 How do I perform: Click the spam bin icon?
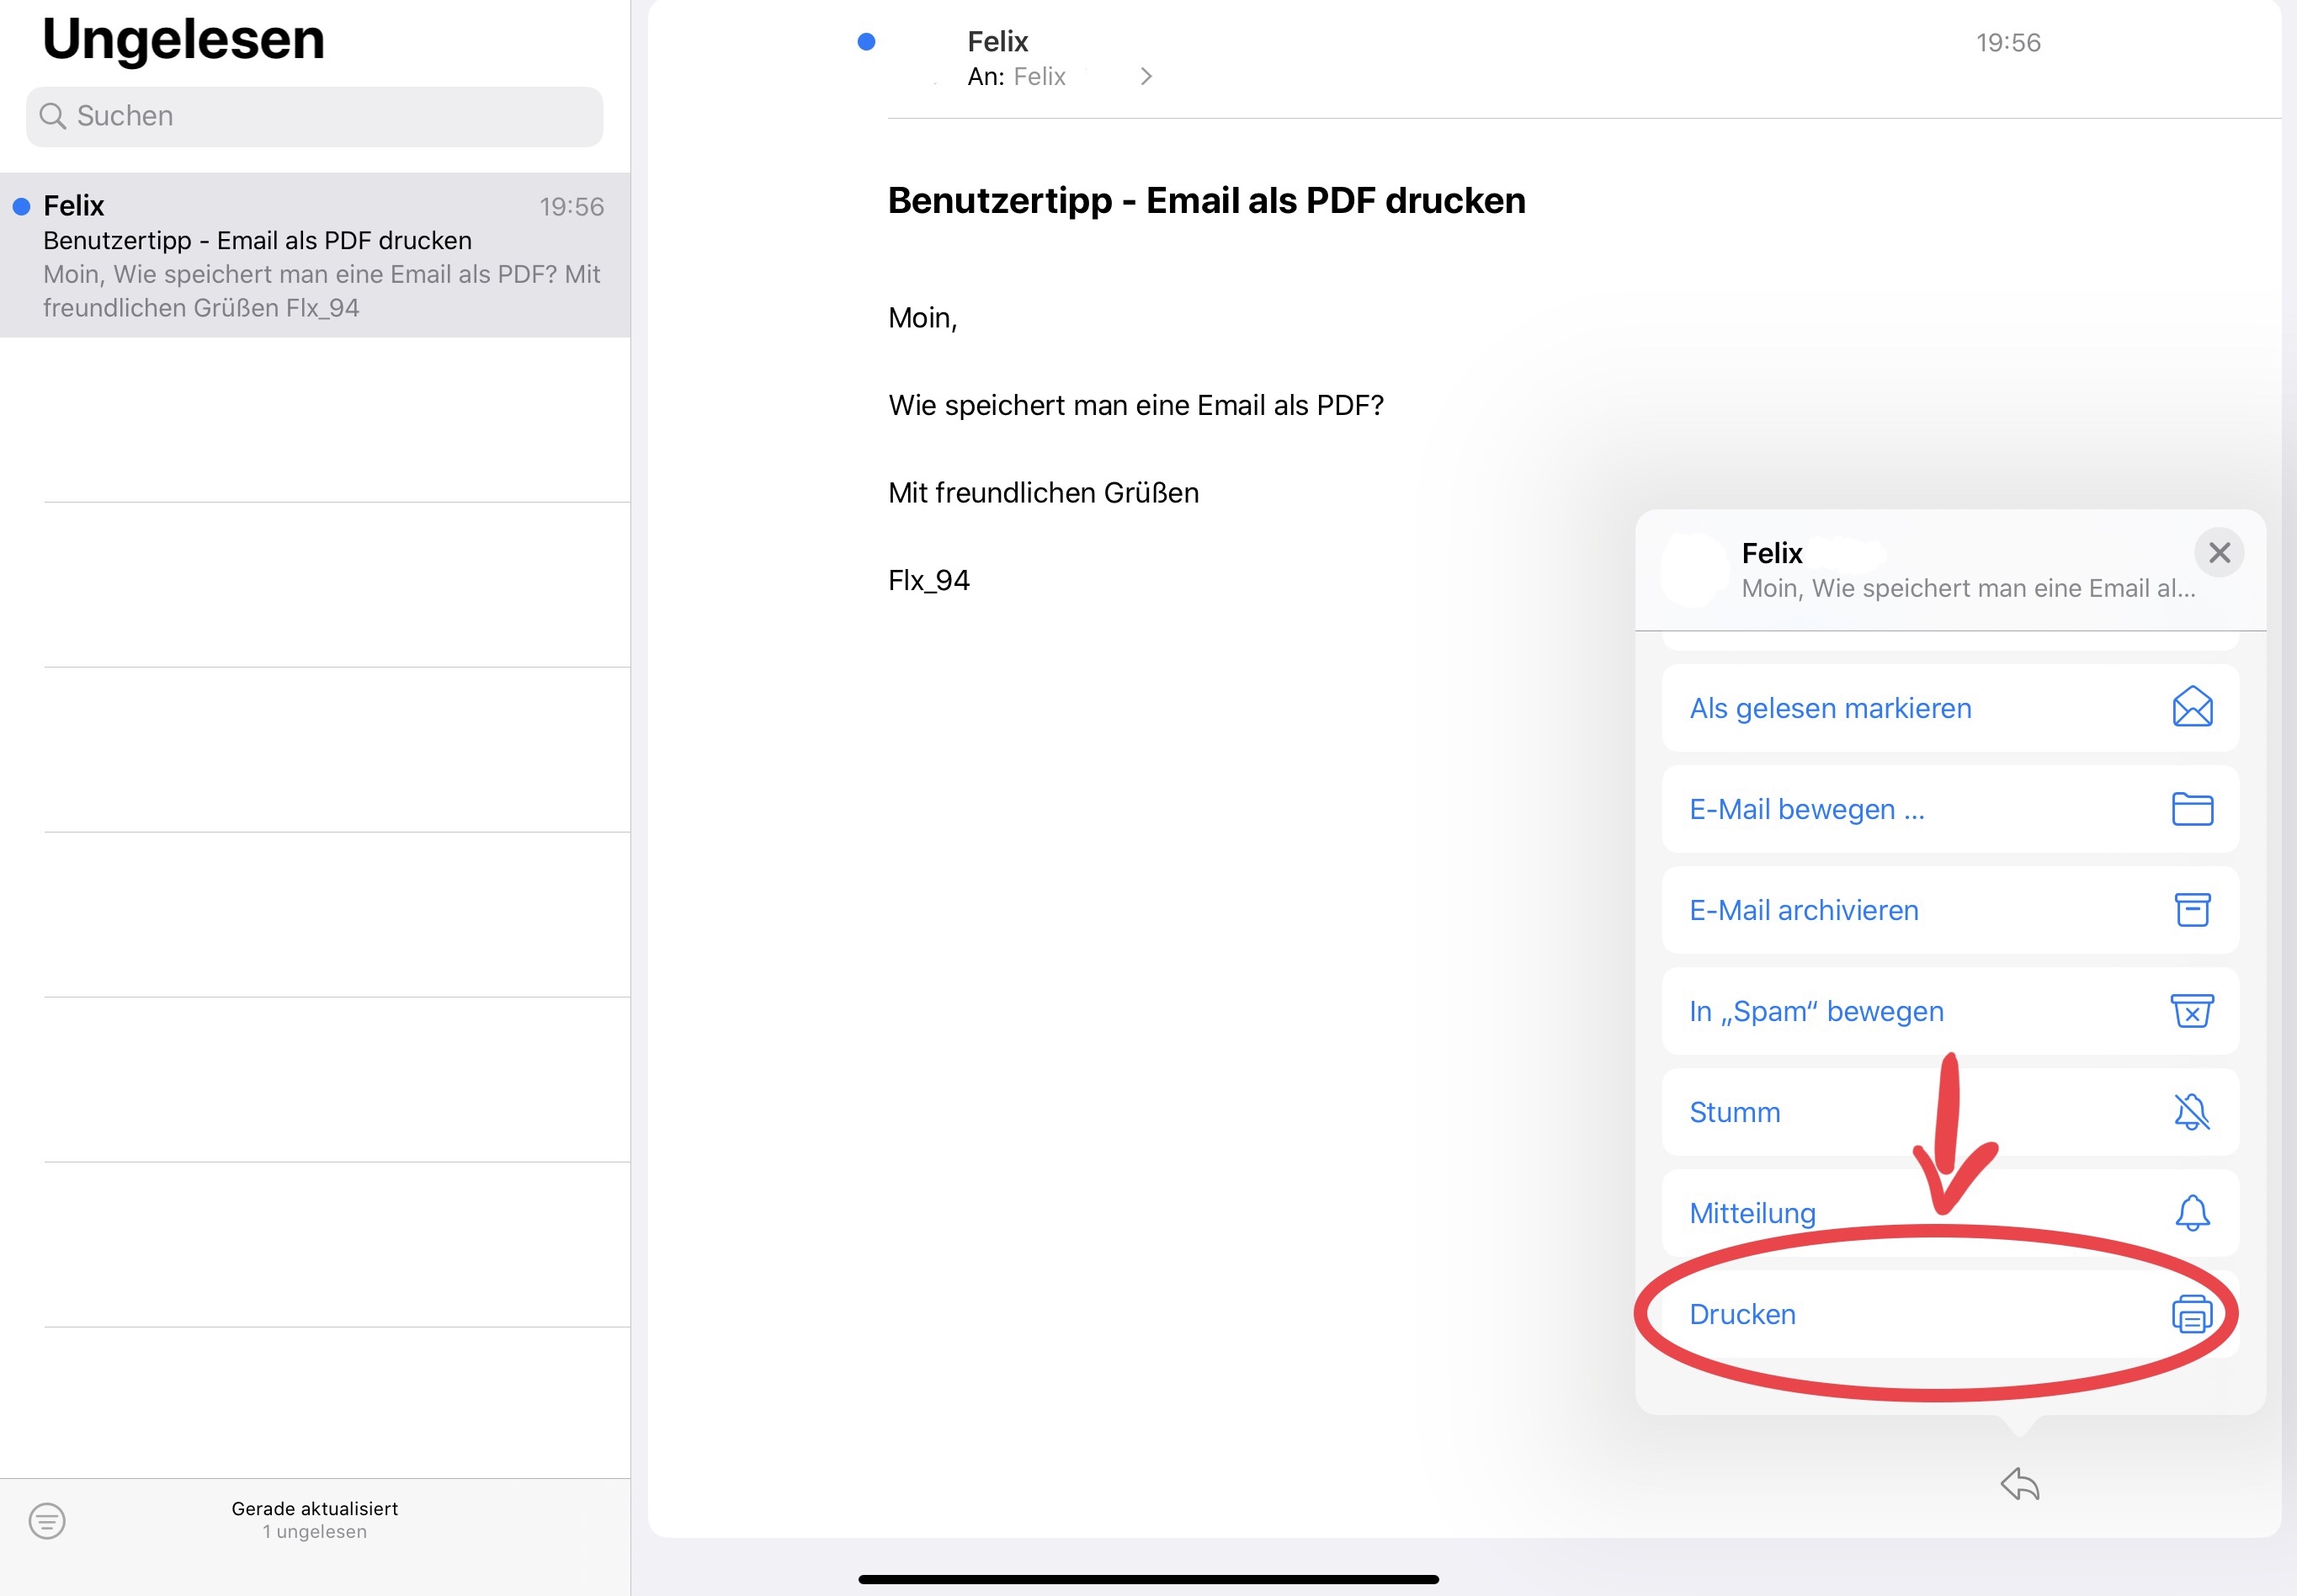[x=2191, y=1011]
